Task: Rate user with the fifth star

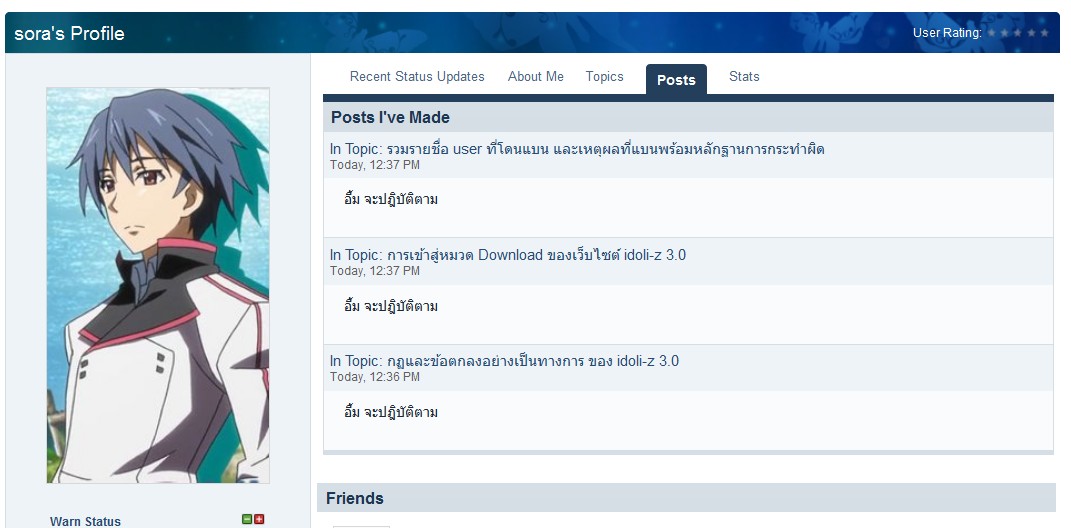Action: coord(1044,33)
